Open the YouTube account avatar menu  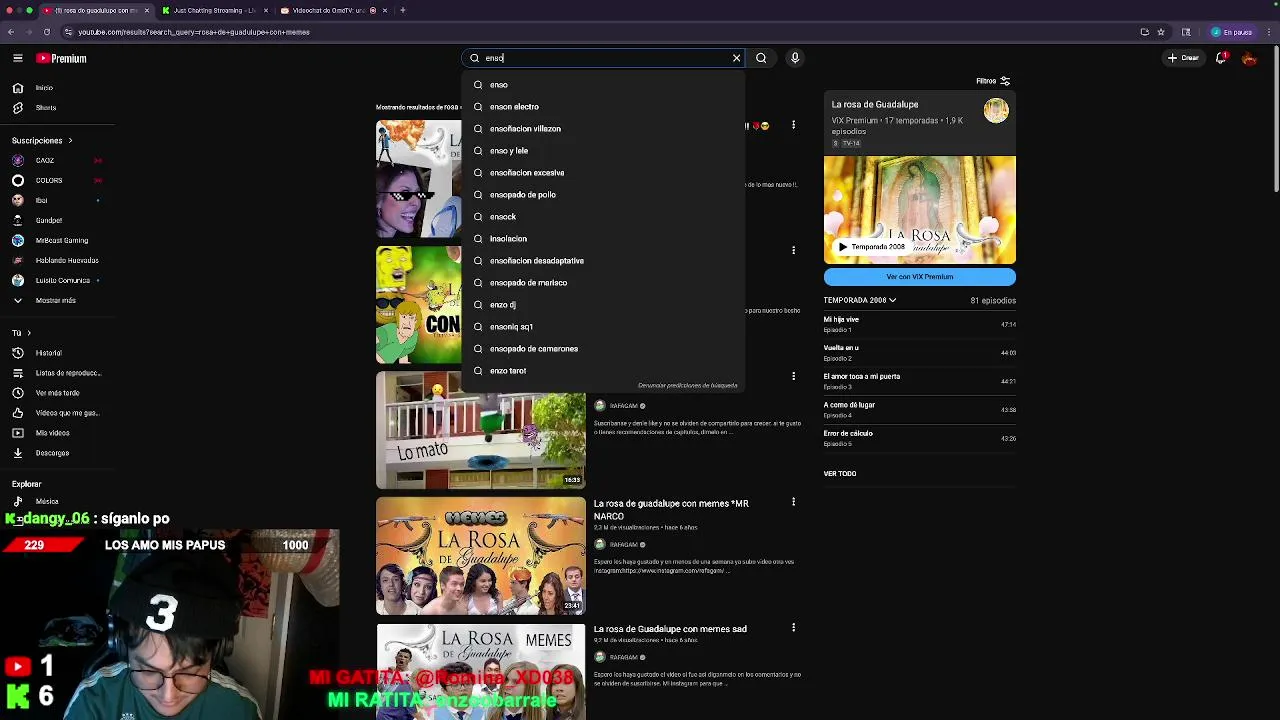[1249, 58]
